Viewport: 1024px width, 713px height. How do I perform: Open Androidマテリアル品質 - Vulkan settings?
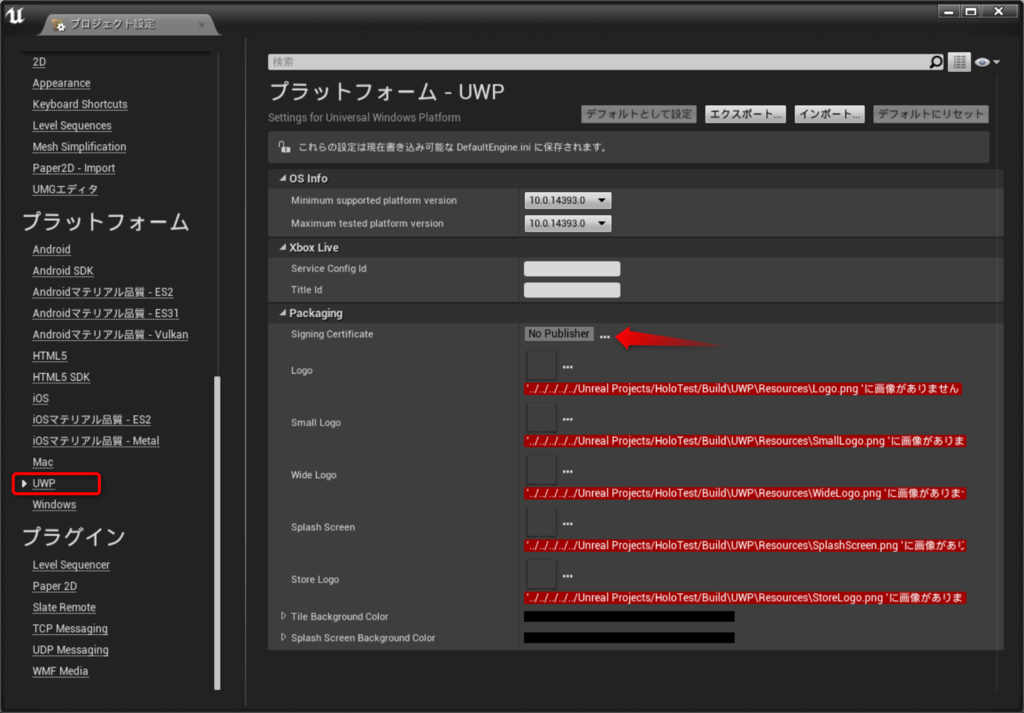[x=110, y=335]
